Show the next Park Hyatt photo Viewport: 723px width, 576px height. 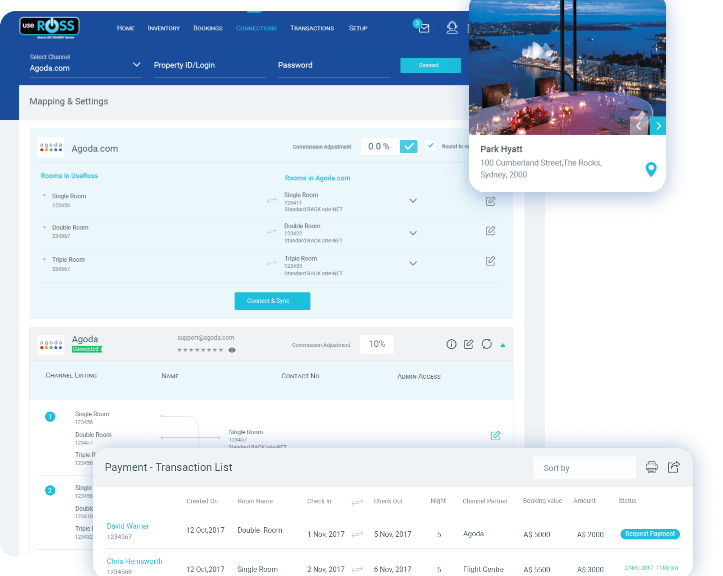[658, 126]
